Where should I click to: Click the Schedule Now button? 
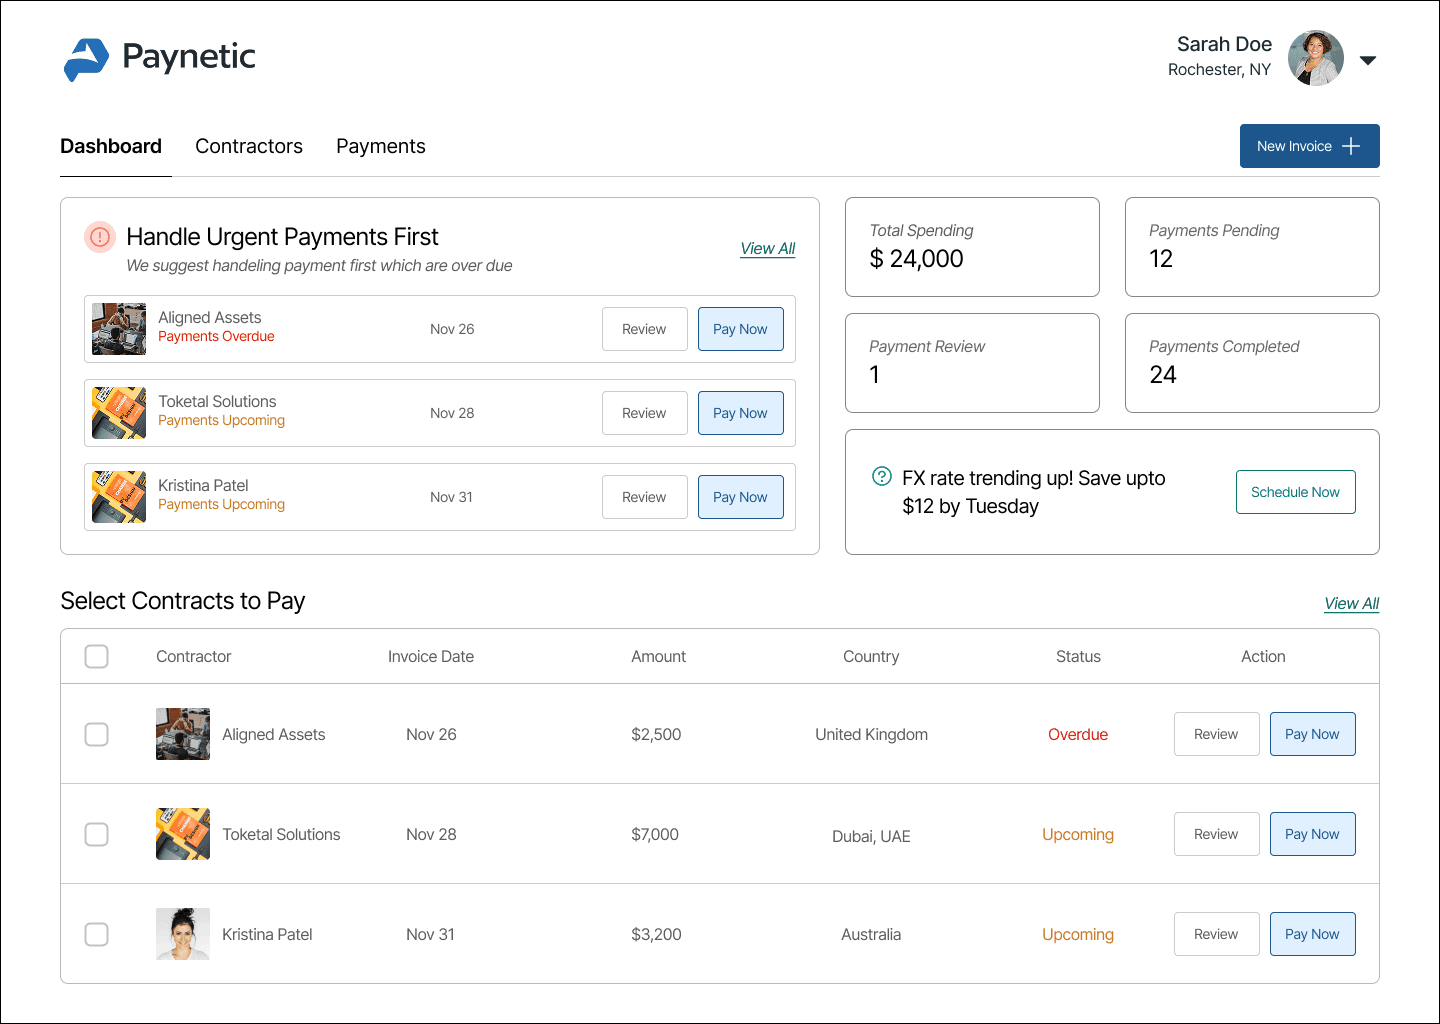click(x=1295, y=492)
